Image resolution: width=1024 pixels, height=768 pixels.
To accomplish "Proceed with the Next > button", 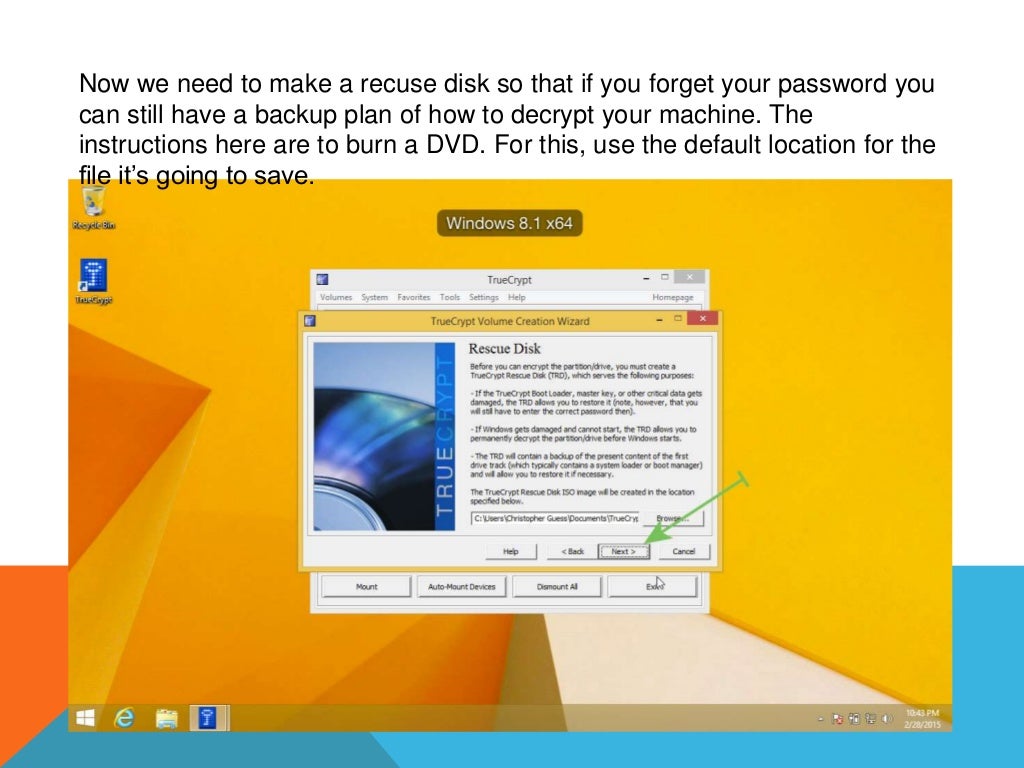I will tap(624, 551).
